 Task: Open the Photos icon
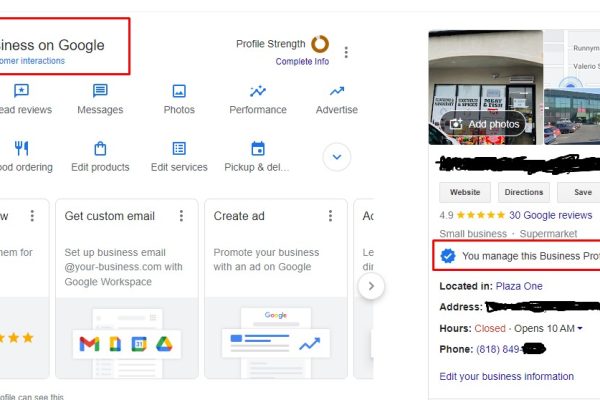click(179, 91)
